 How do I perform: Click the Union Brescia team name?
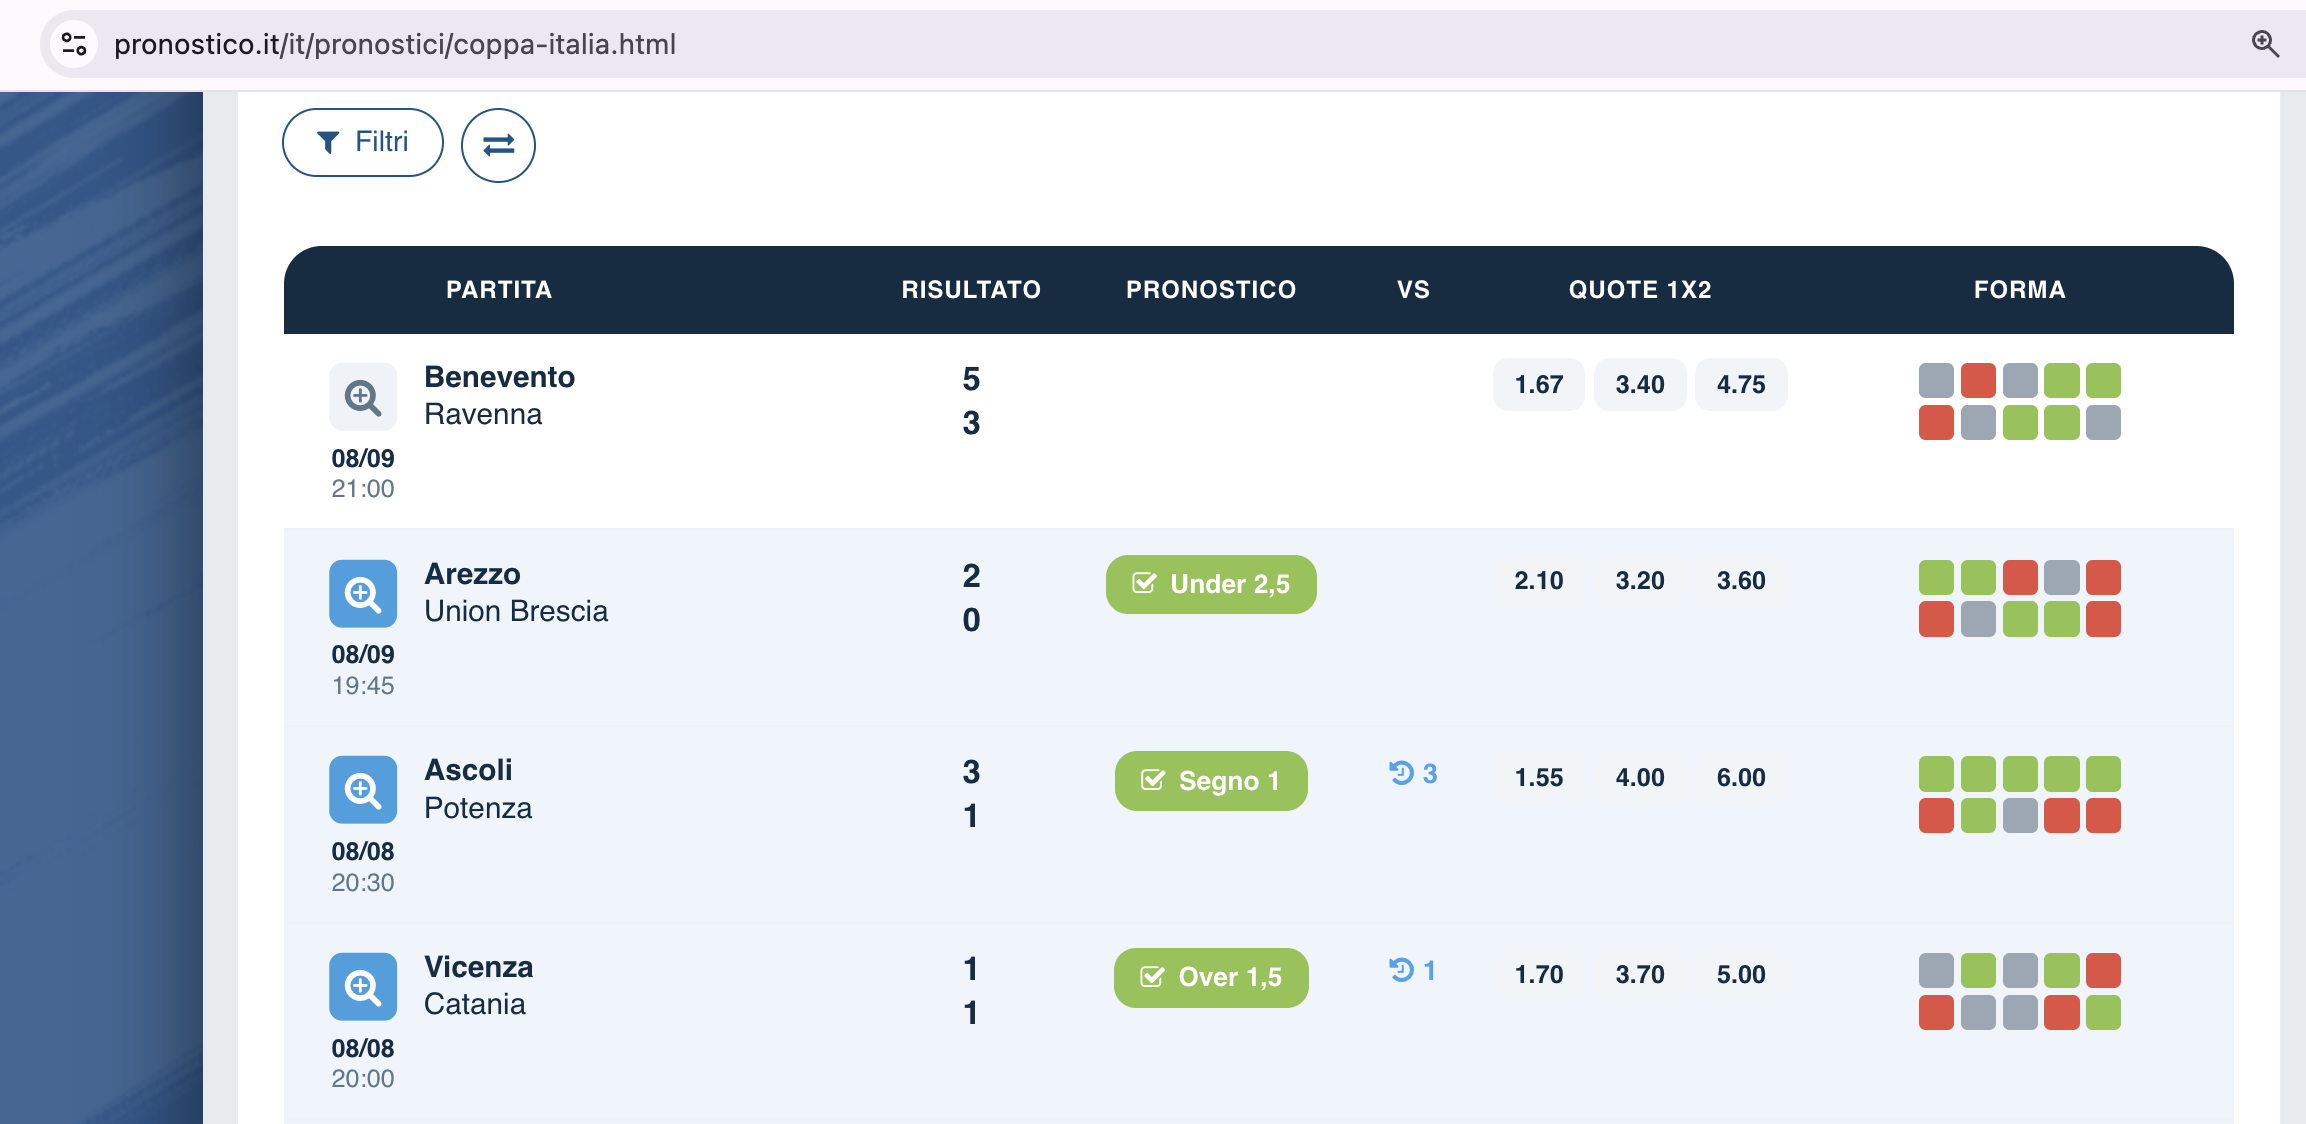[516, 611]
